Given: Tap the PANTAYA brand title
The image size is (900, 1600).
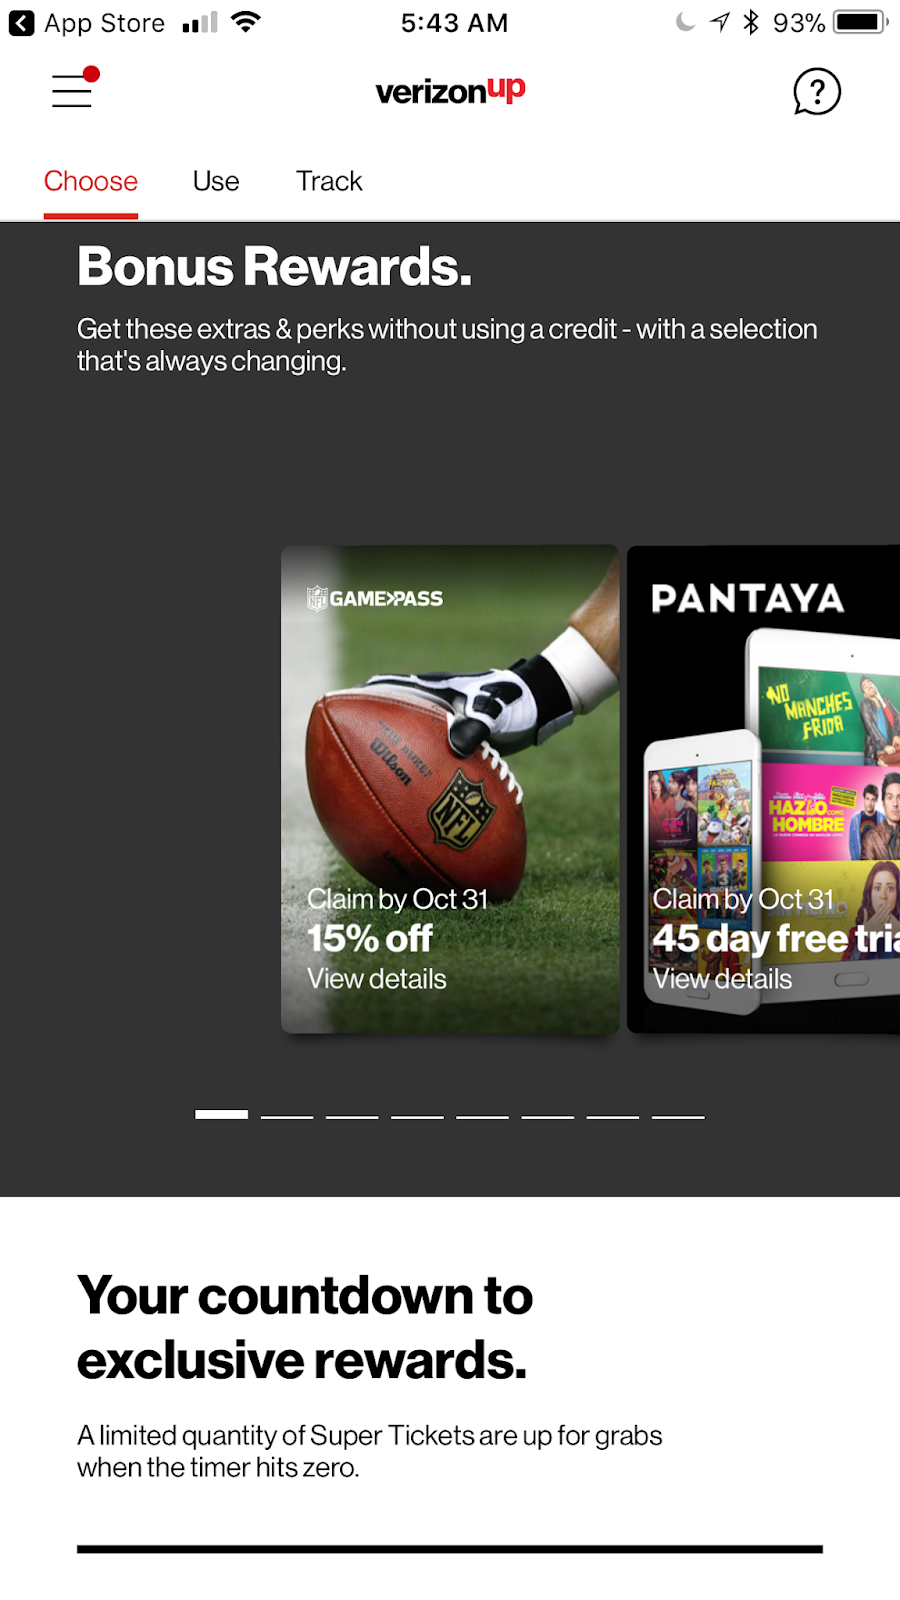Looking at the screenshot, I should click(x=748, y=598).
